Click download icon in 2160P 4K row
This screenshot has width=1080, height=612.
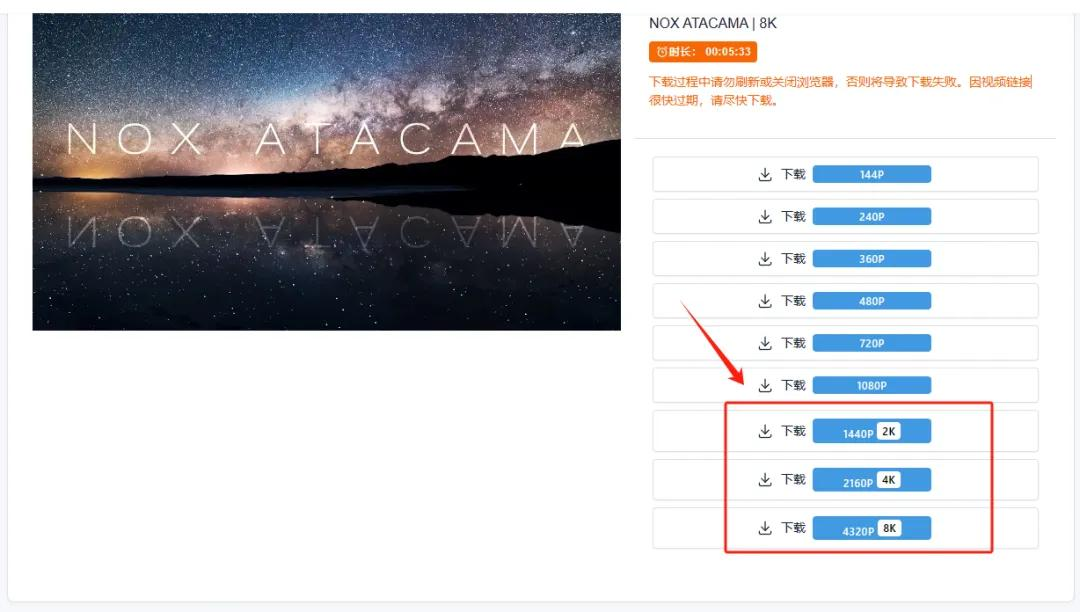pos(765,480)
